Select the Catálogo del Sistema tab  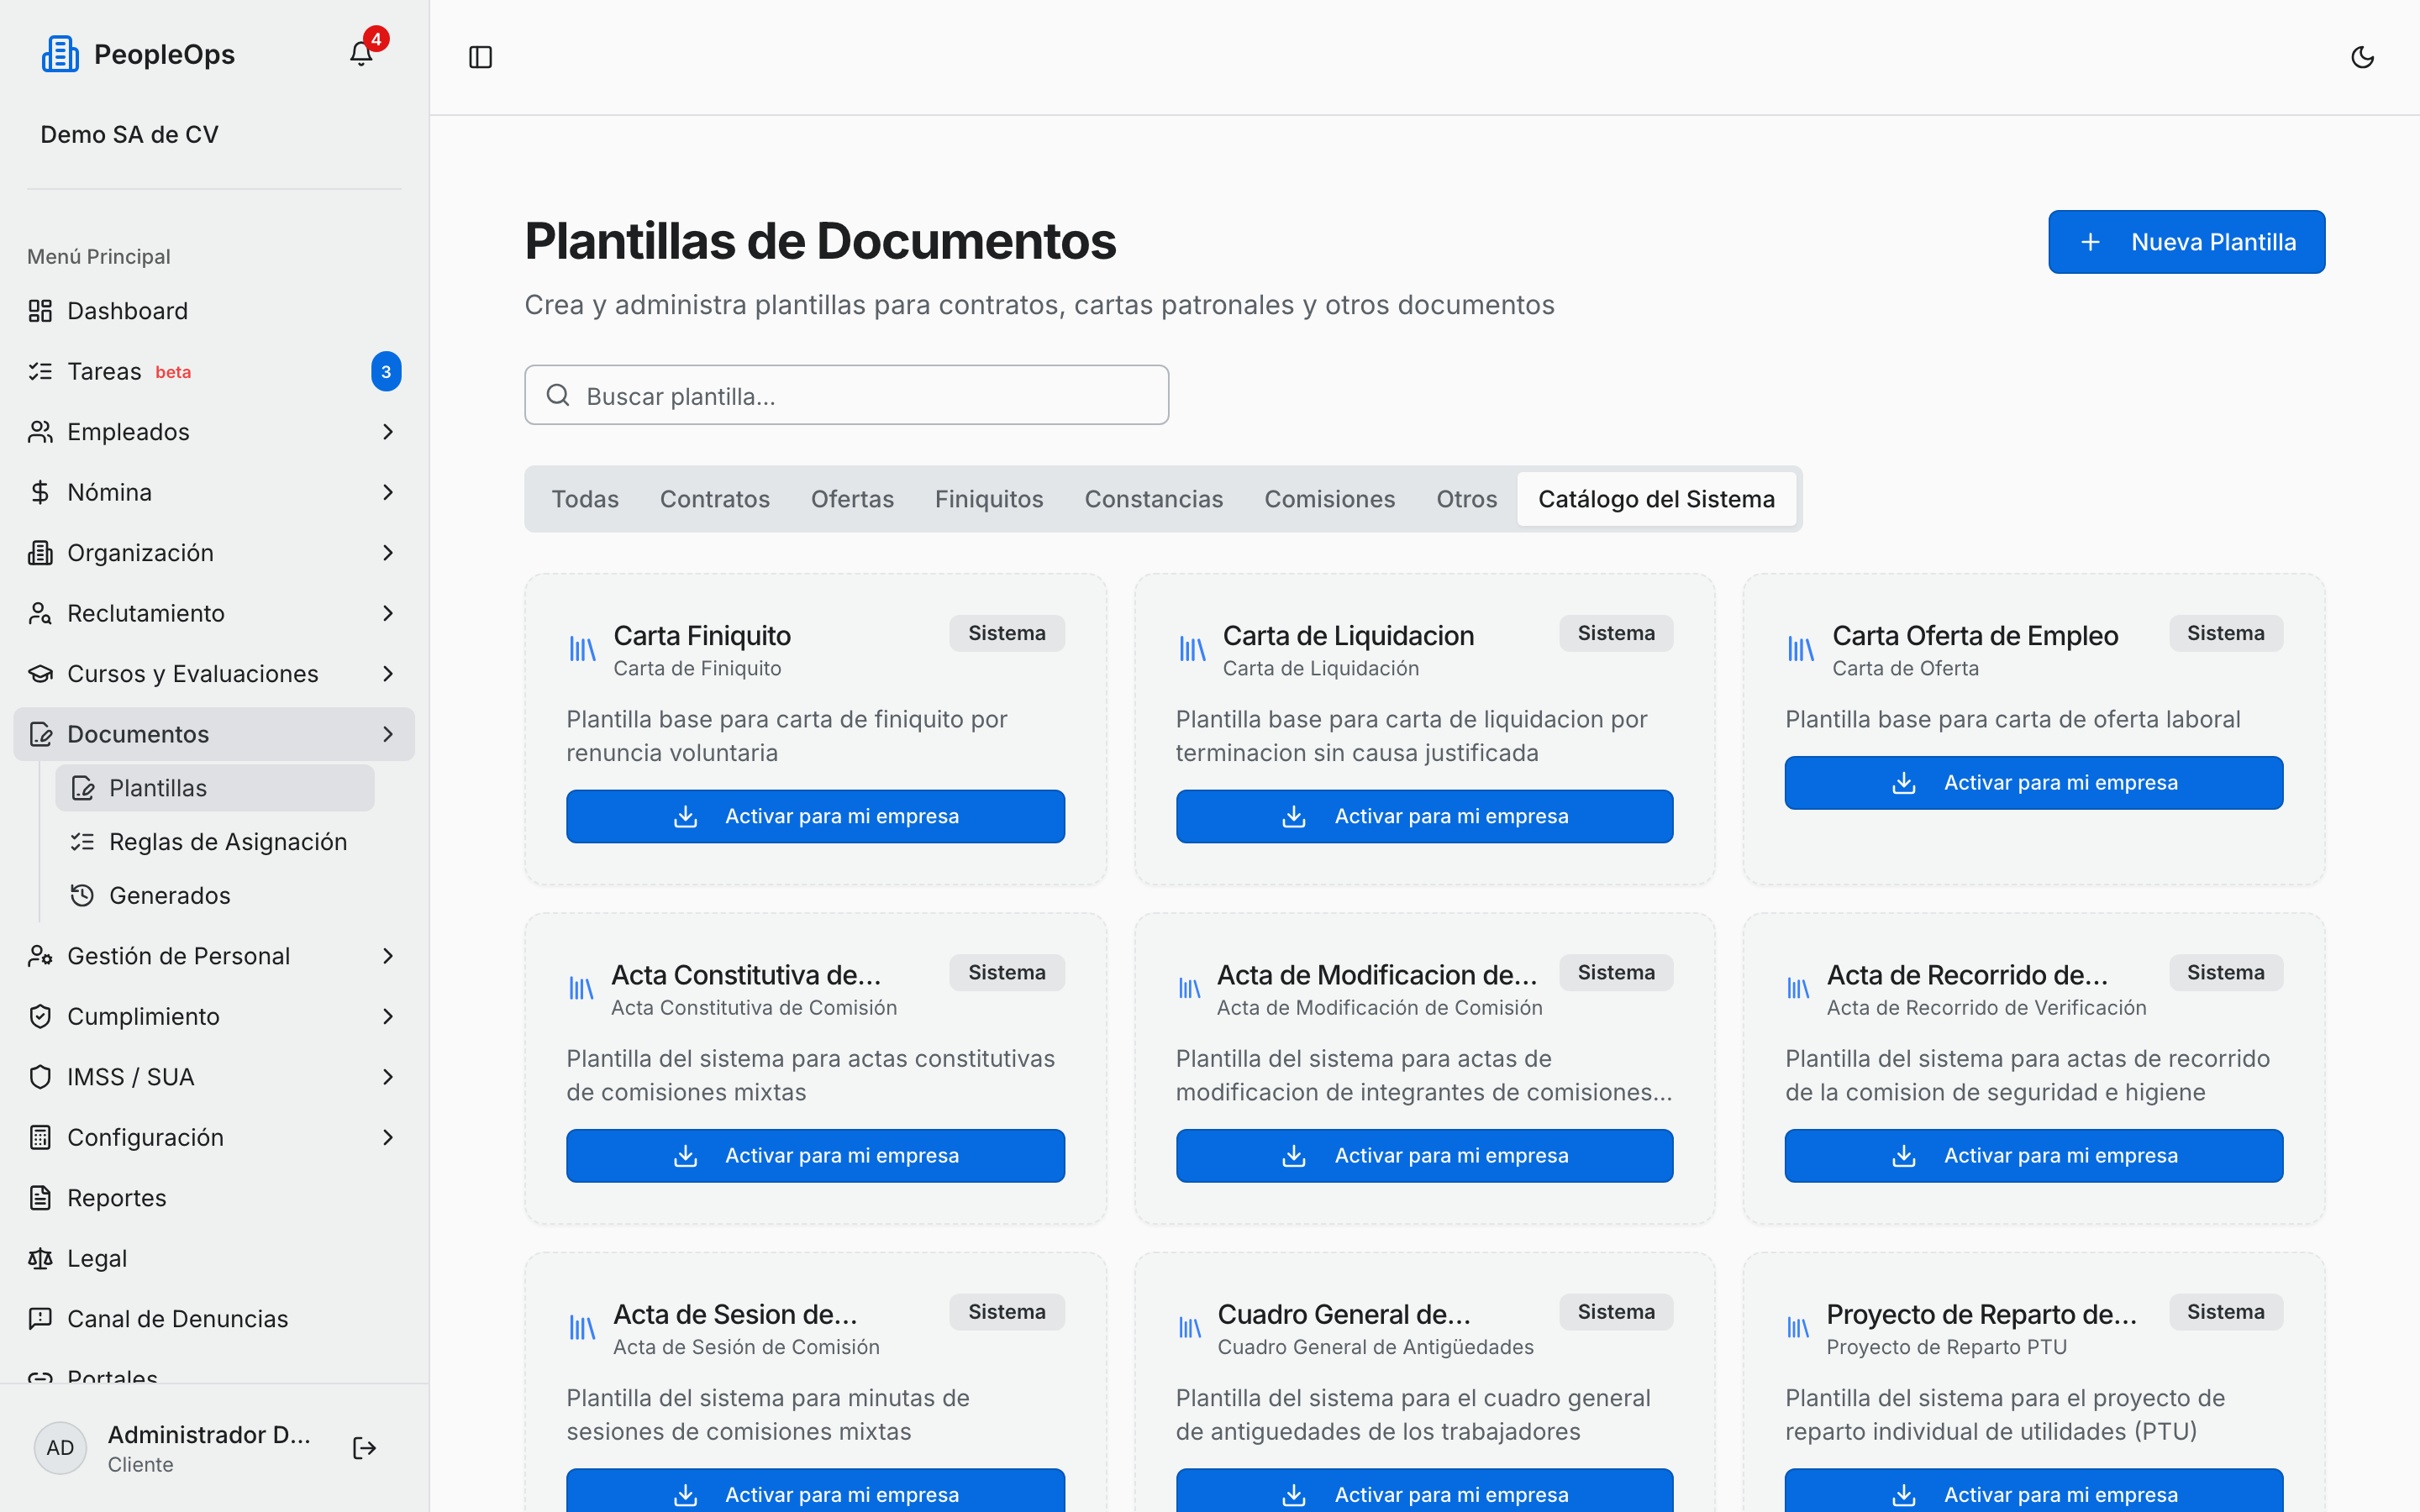[1656, 499]
